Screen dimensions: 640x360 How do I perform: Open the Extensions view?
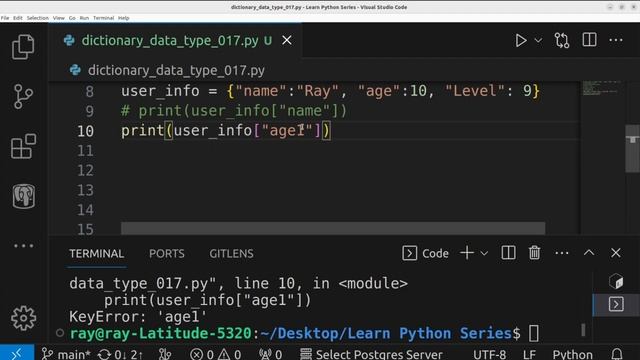point(23,146)
